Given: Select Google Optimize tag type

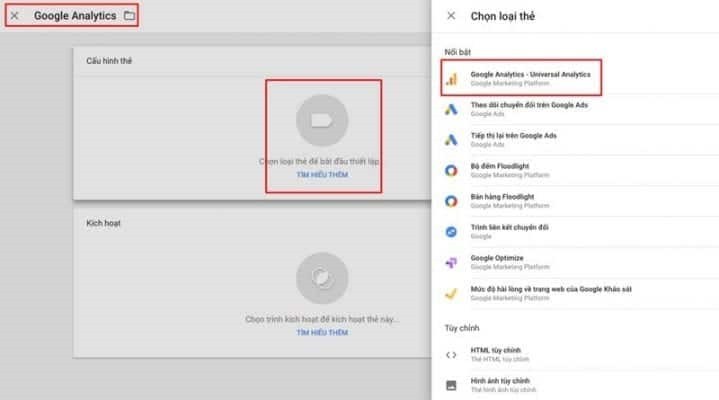Looking at the screenshot, I should [580, 262].
